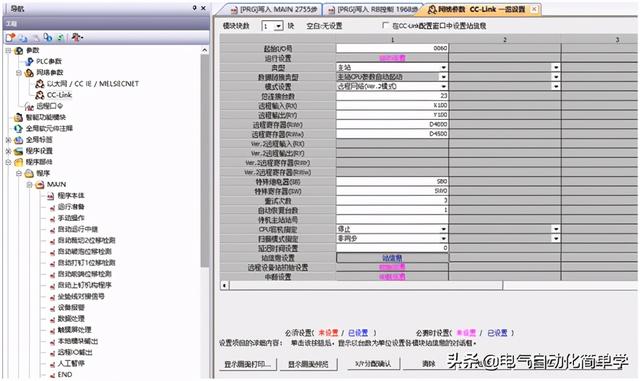The width and height of the screenshot is (640, 381).
Task: Click the empty 待机主站站号 field
Action: click(x=392, y=220)
